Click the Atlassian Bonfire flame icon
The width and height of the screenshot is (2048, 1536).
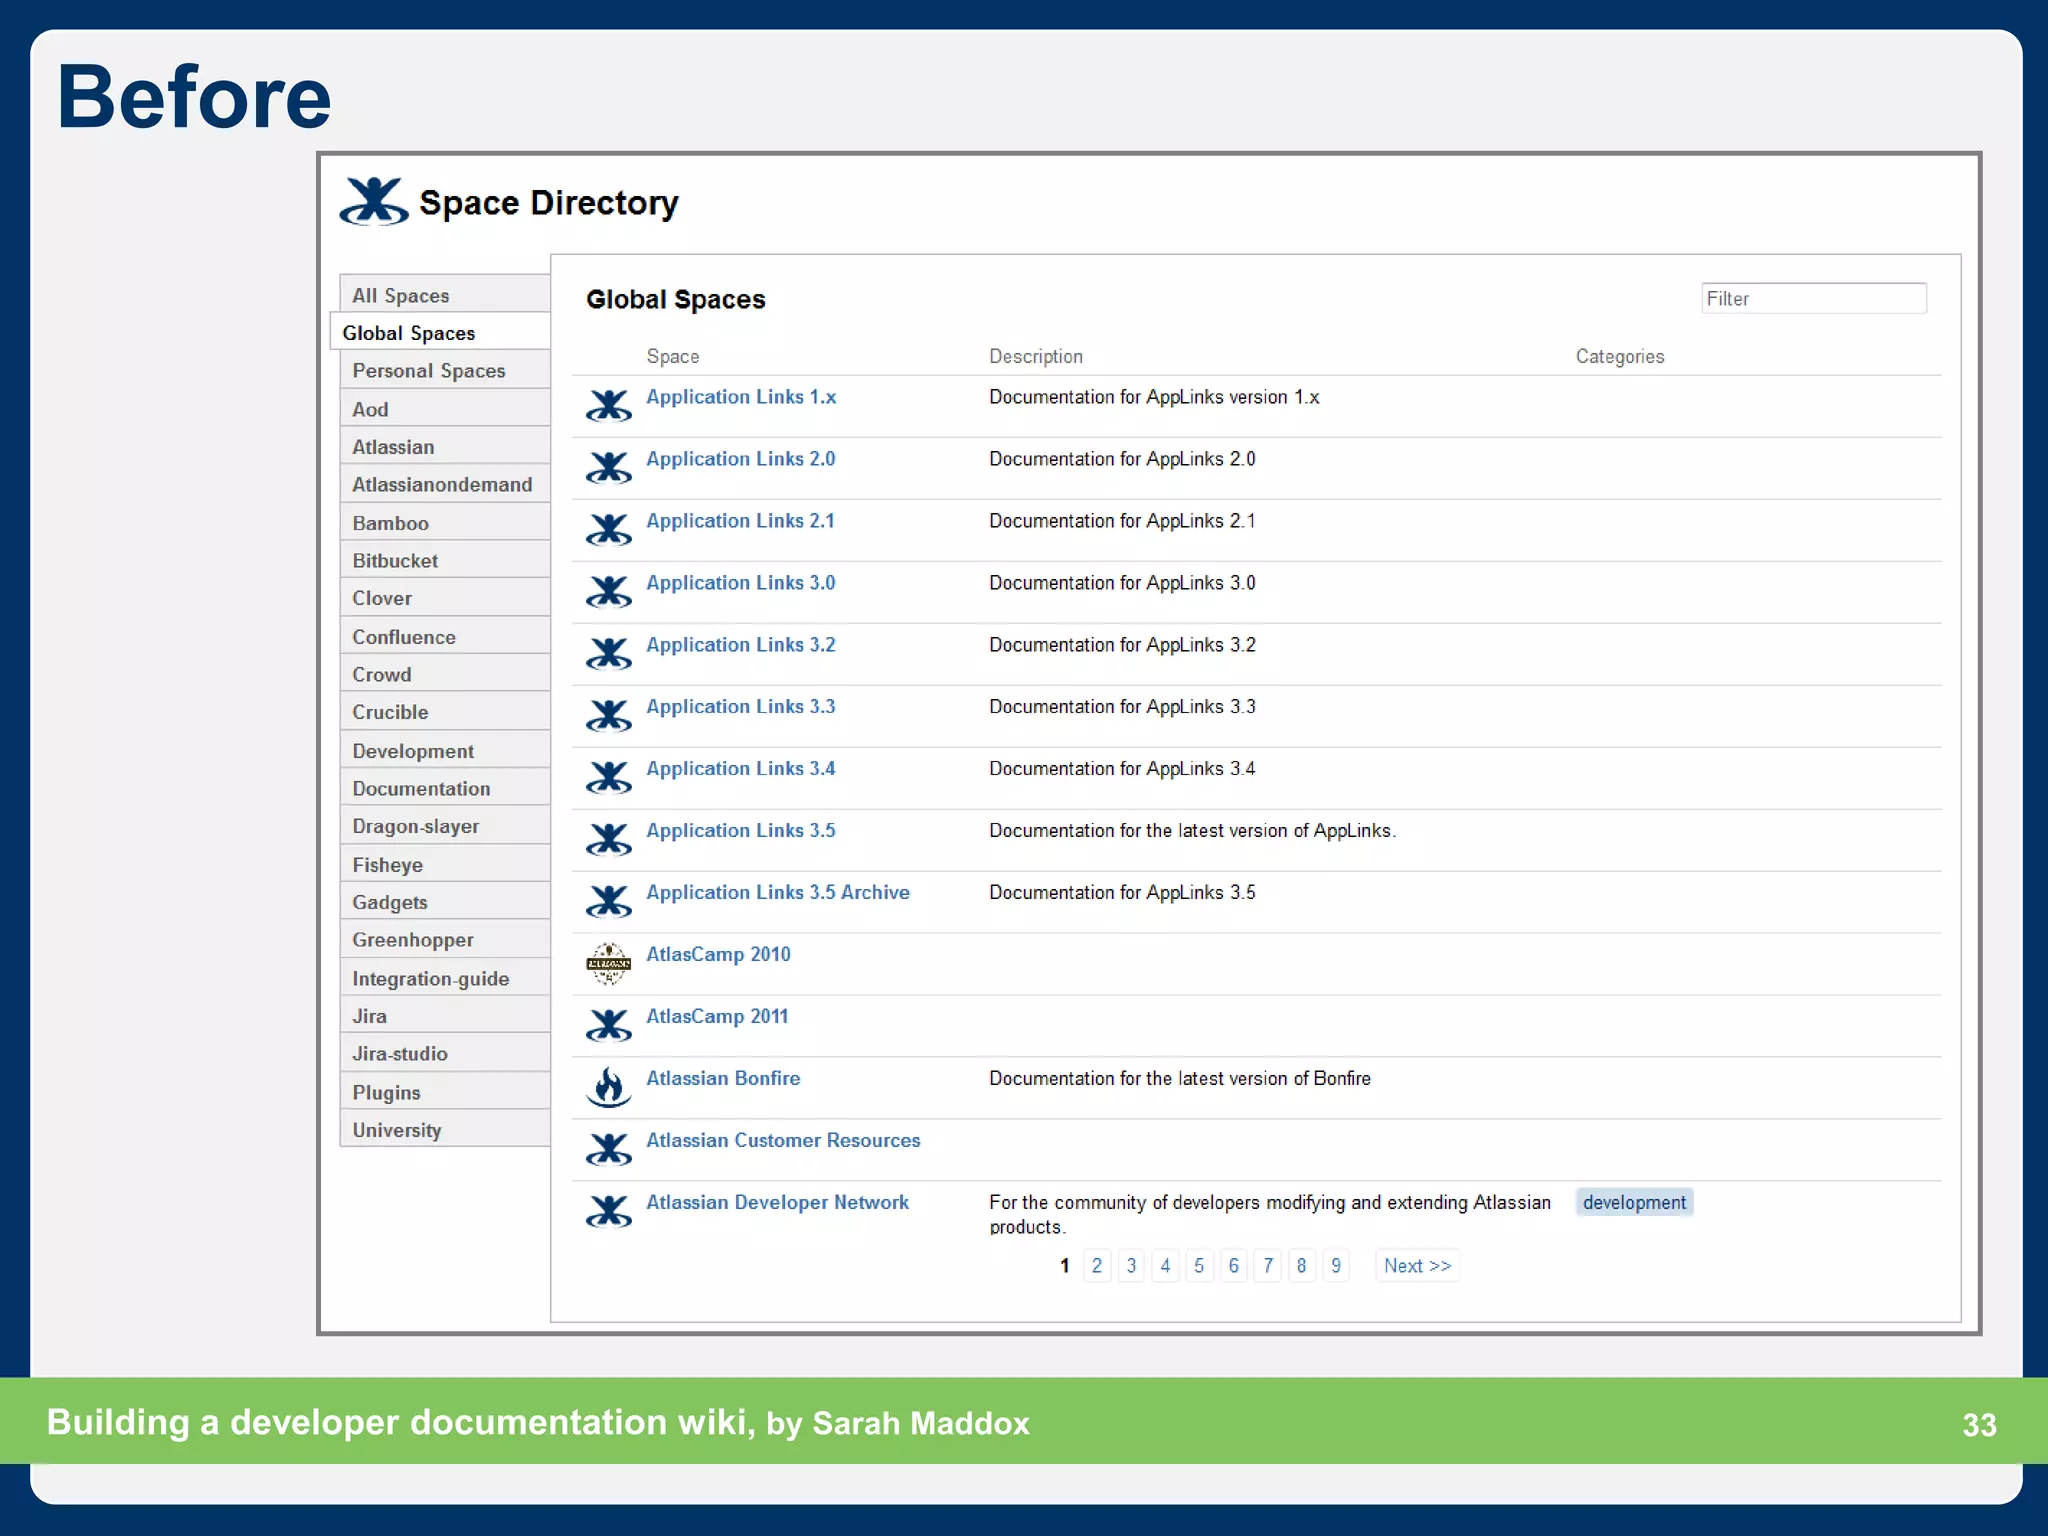(x=608, y=1088)
